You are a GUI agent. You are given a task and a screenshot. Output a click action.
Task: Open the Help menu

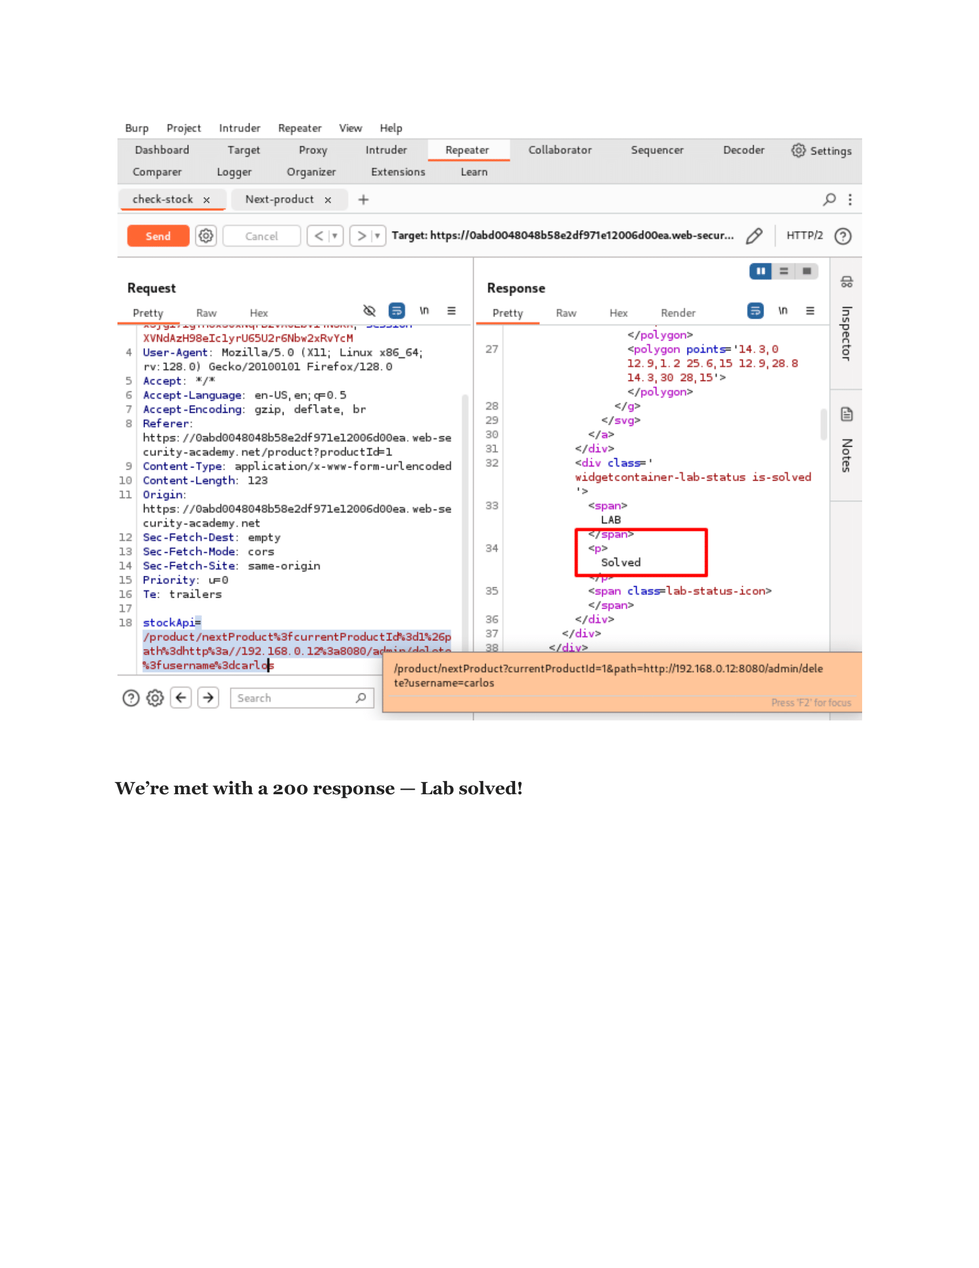(x=391, y=128)
